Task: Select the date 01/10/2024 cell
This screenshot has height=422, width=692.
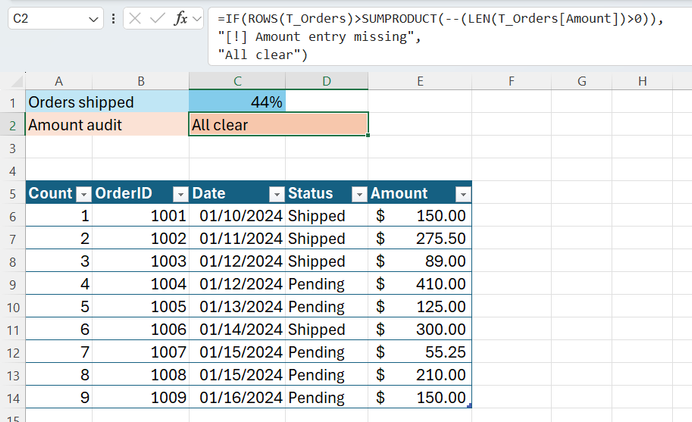Action: pos(237,216)
